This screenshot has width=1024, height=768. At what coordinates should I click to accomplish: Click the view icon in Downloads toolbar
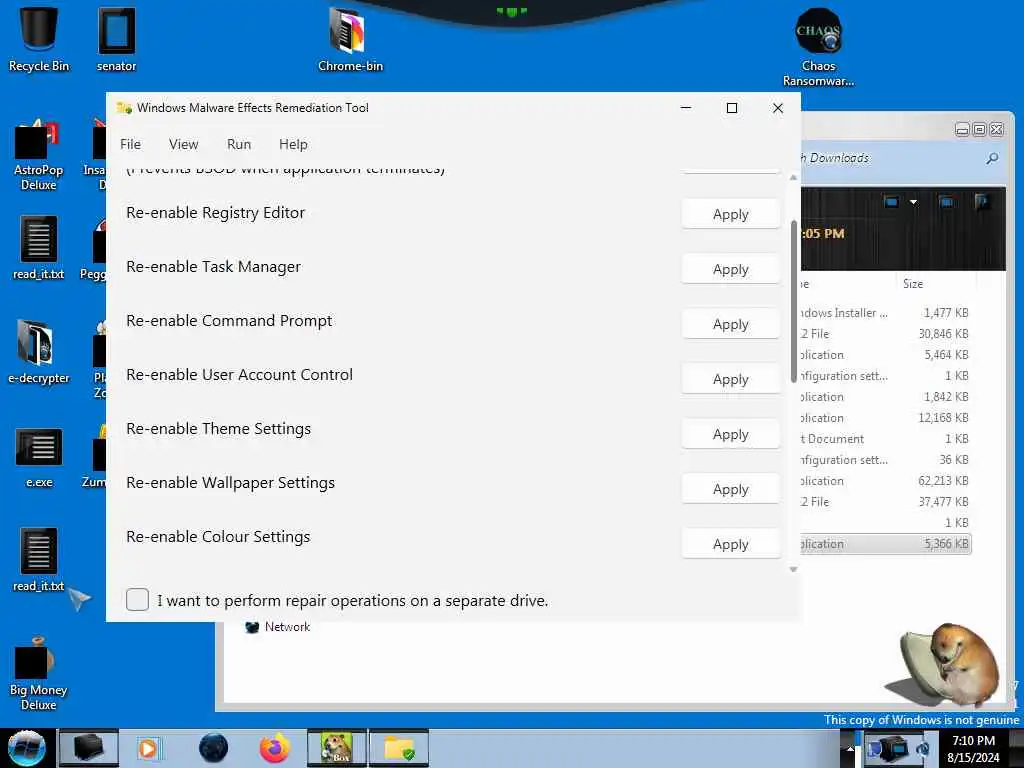coord(891,202)
